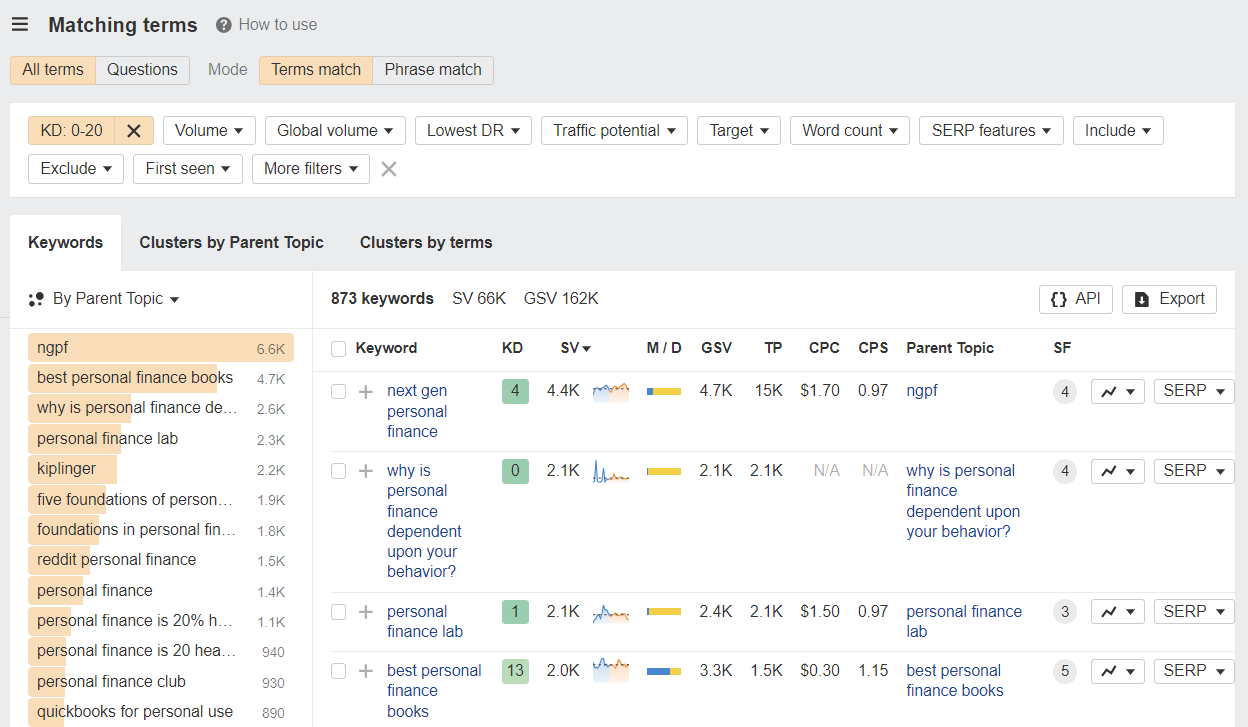Open position history chart for personal finance lab
Viewport: 1248px width, 727px height.
[1117, 611]
